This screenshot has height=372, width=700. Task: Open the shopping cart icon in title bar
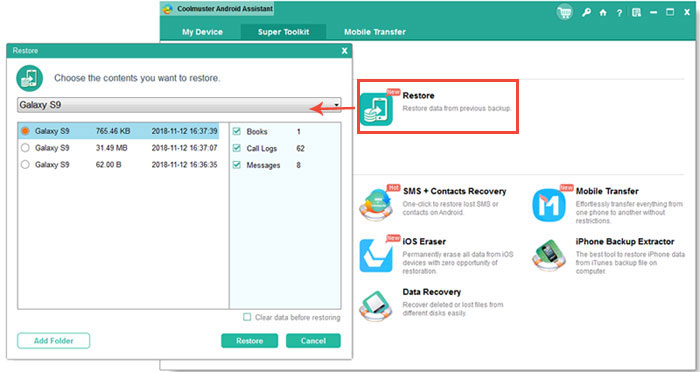[564, 13]
